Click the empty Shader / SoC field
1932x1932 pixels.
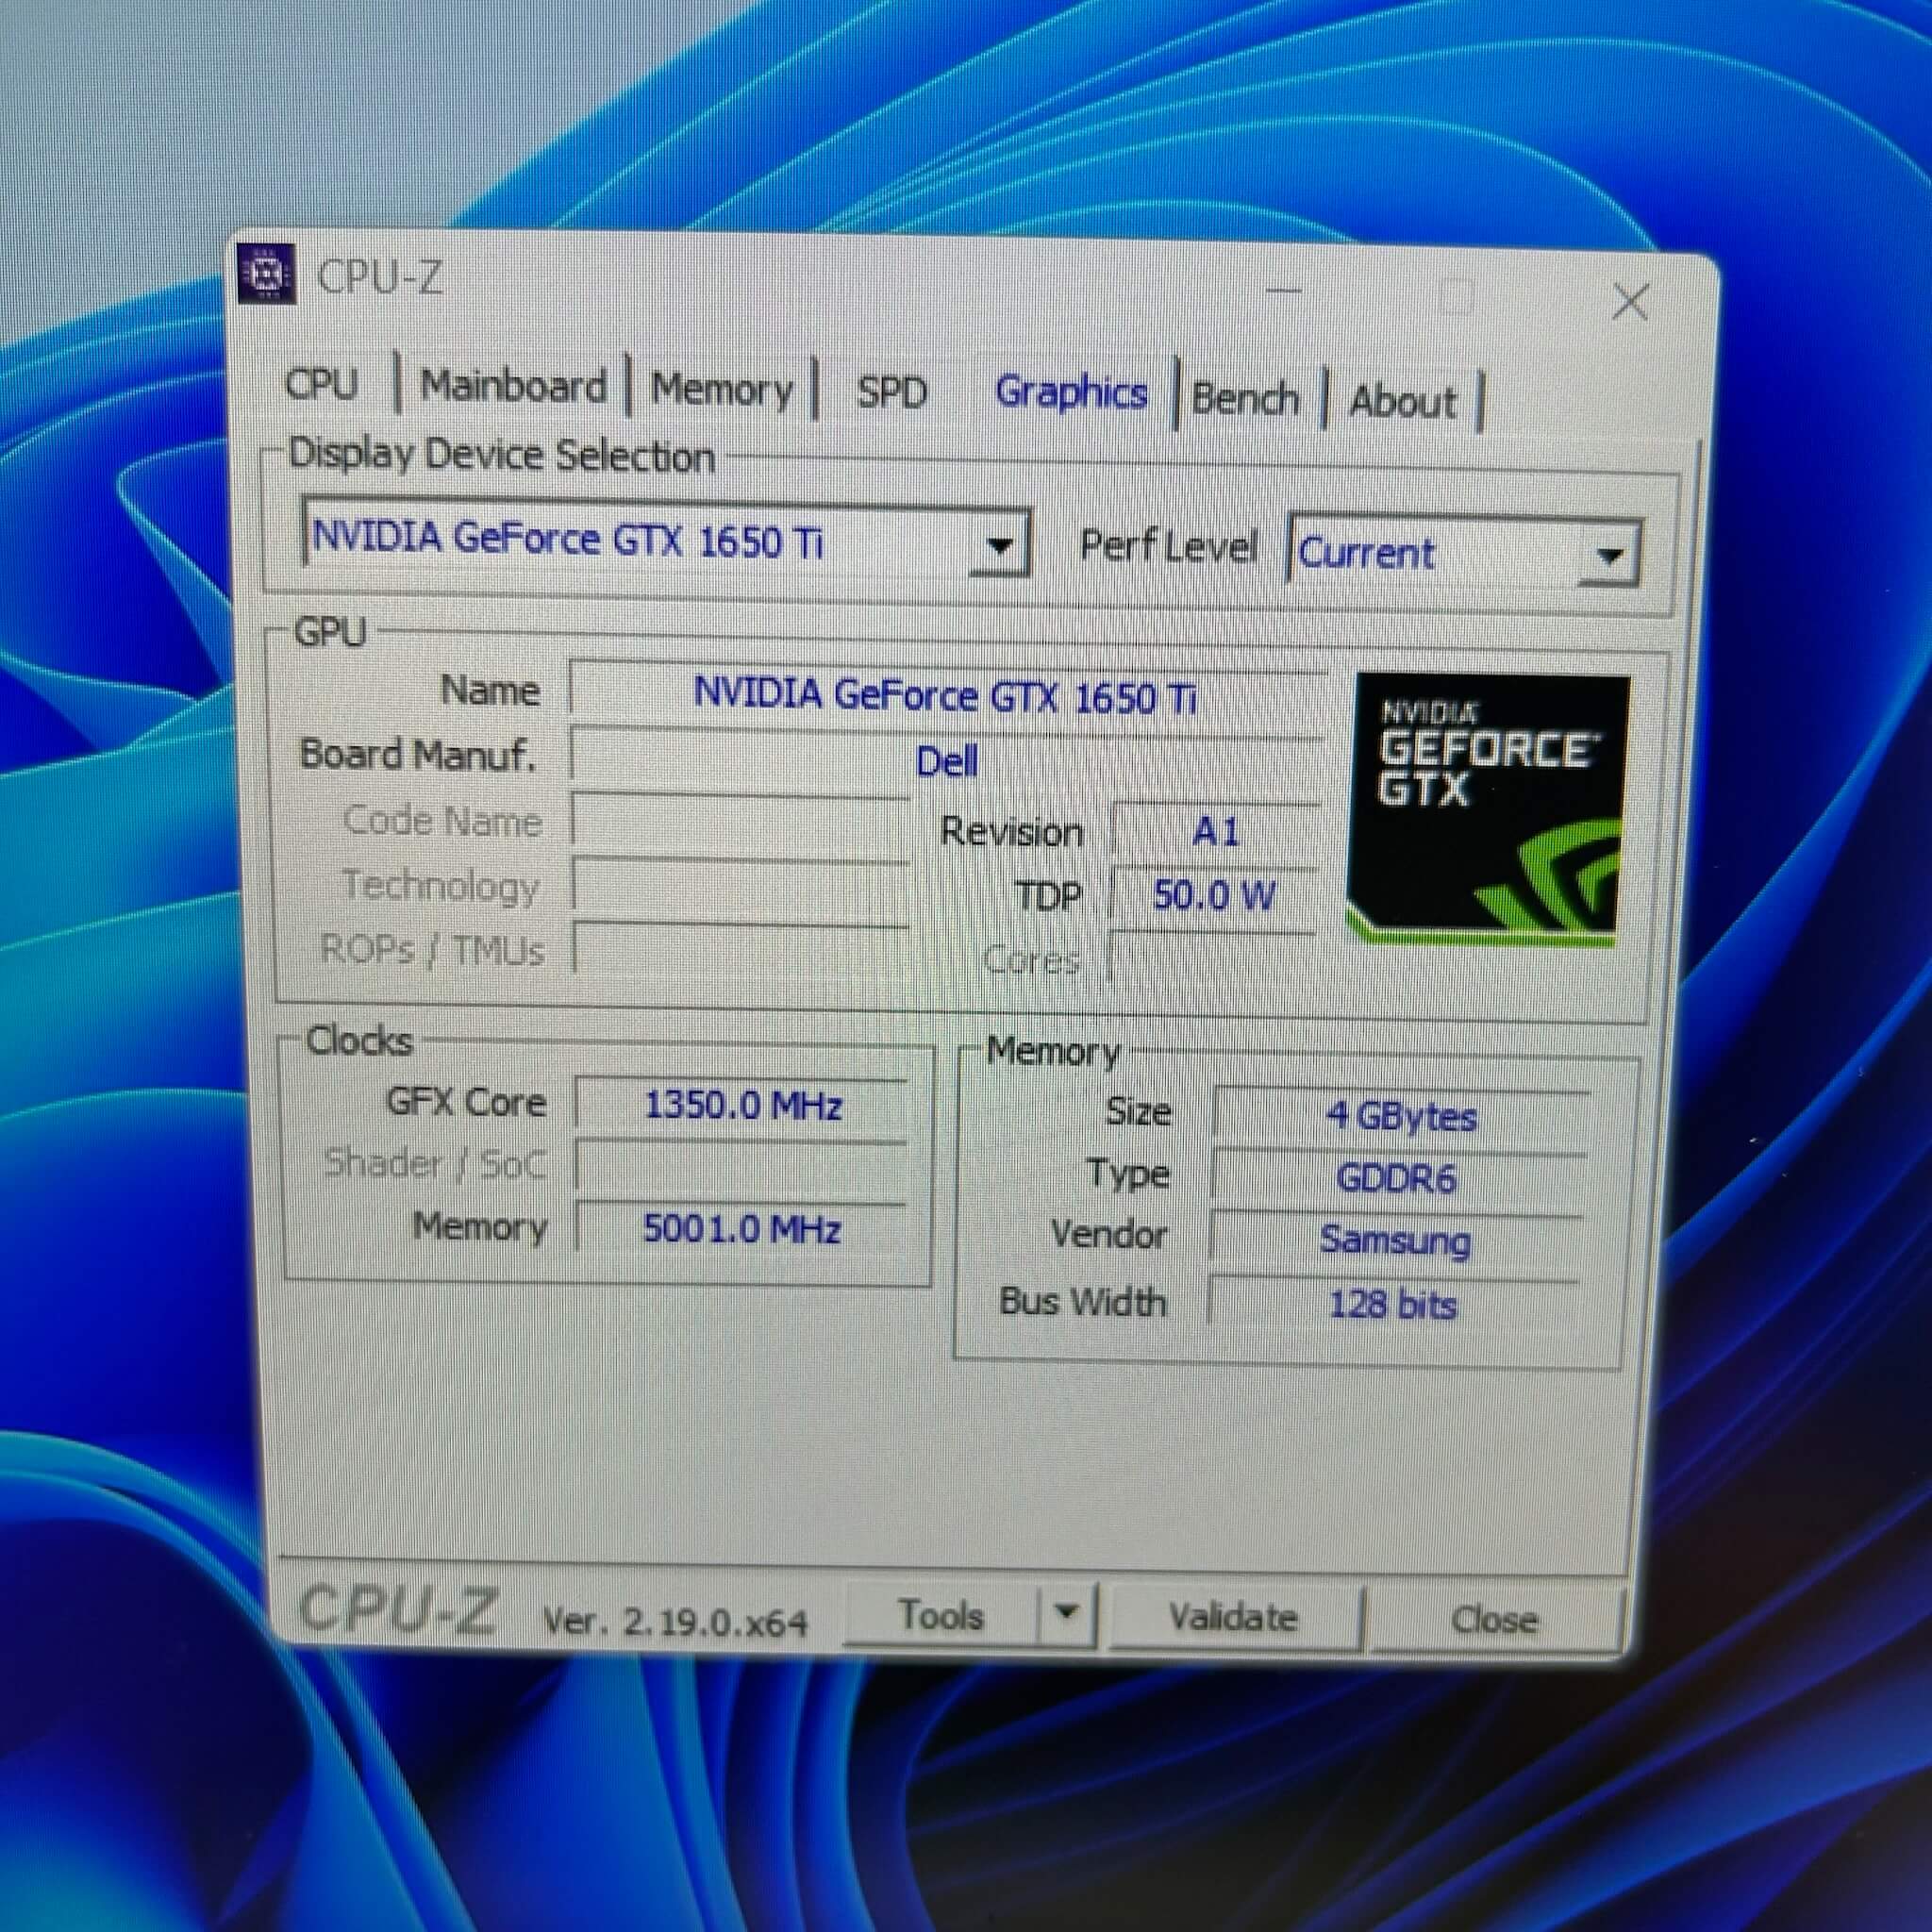[x=741, y=1167]
